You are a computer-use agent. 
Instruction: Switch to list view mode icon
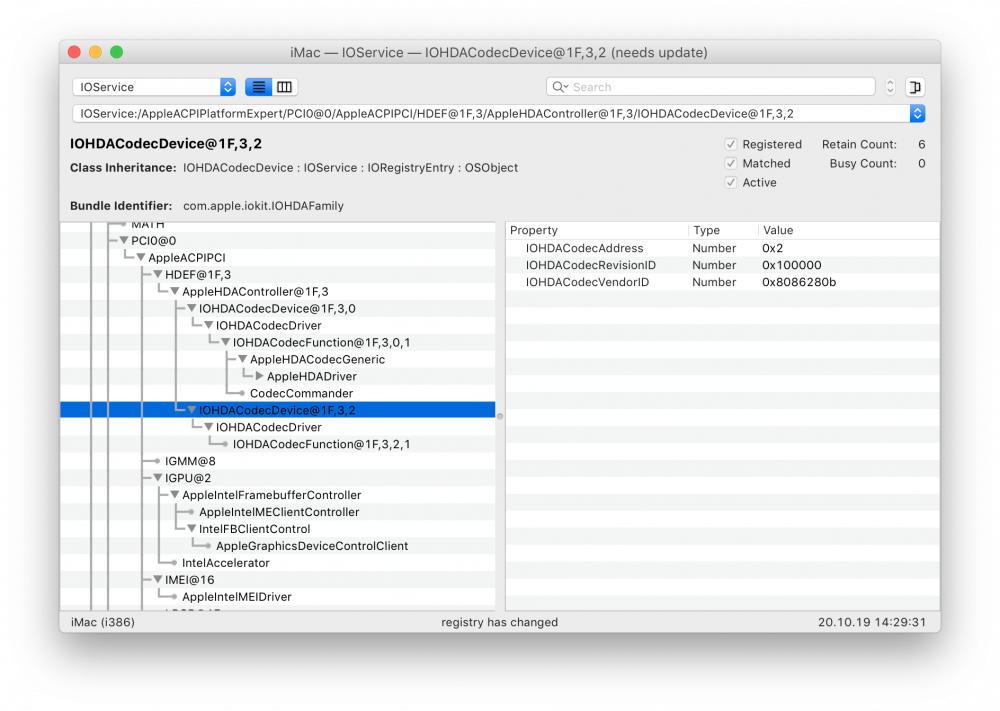pyautogui.click(x=258, y=87)
